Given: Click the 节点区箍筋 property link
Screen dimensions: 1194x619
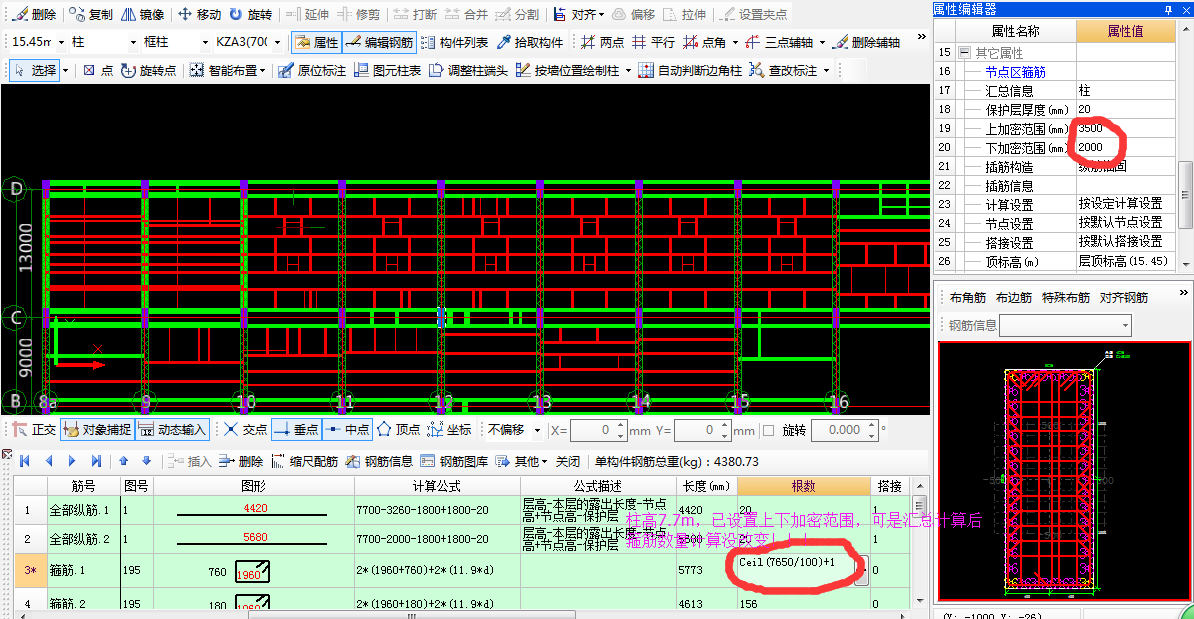Looking at the screenshot, I should [x=1015, y=72].
